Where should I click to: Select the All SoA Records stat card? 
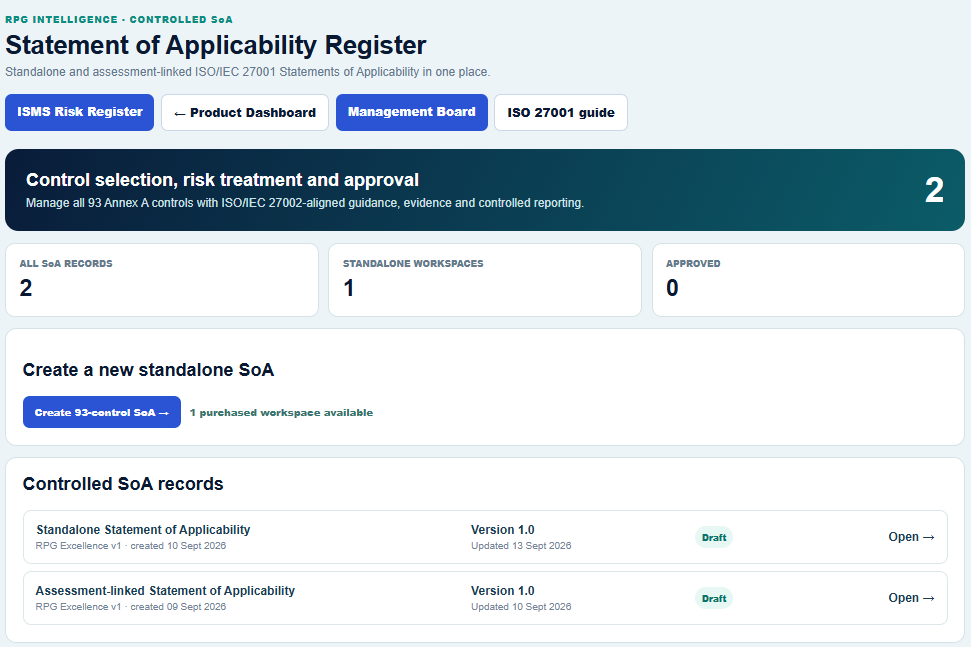pyautogui.click(x=162, y=280)
